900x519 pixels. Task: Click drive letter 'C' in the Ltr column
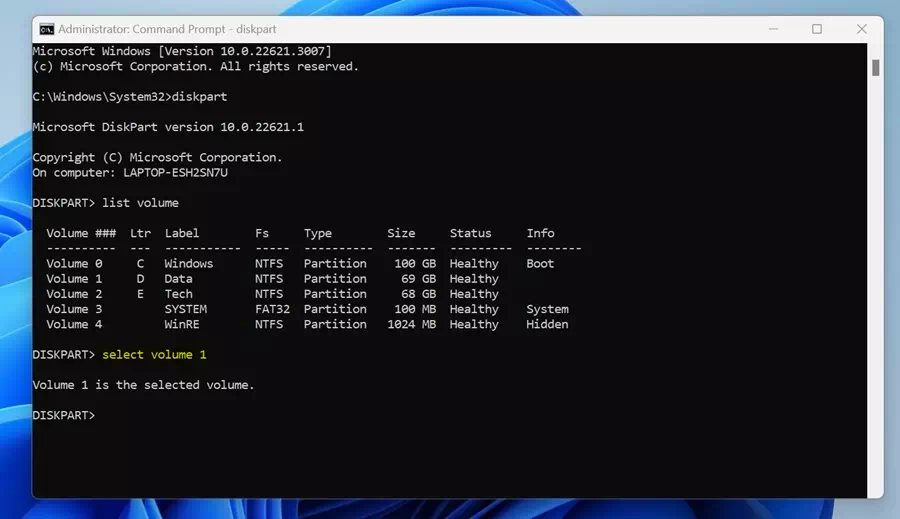[140, 264]
